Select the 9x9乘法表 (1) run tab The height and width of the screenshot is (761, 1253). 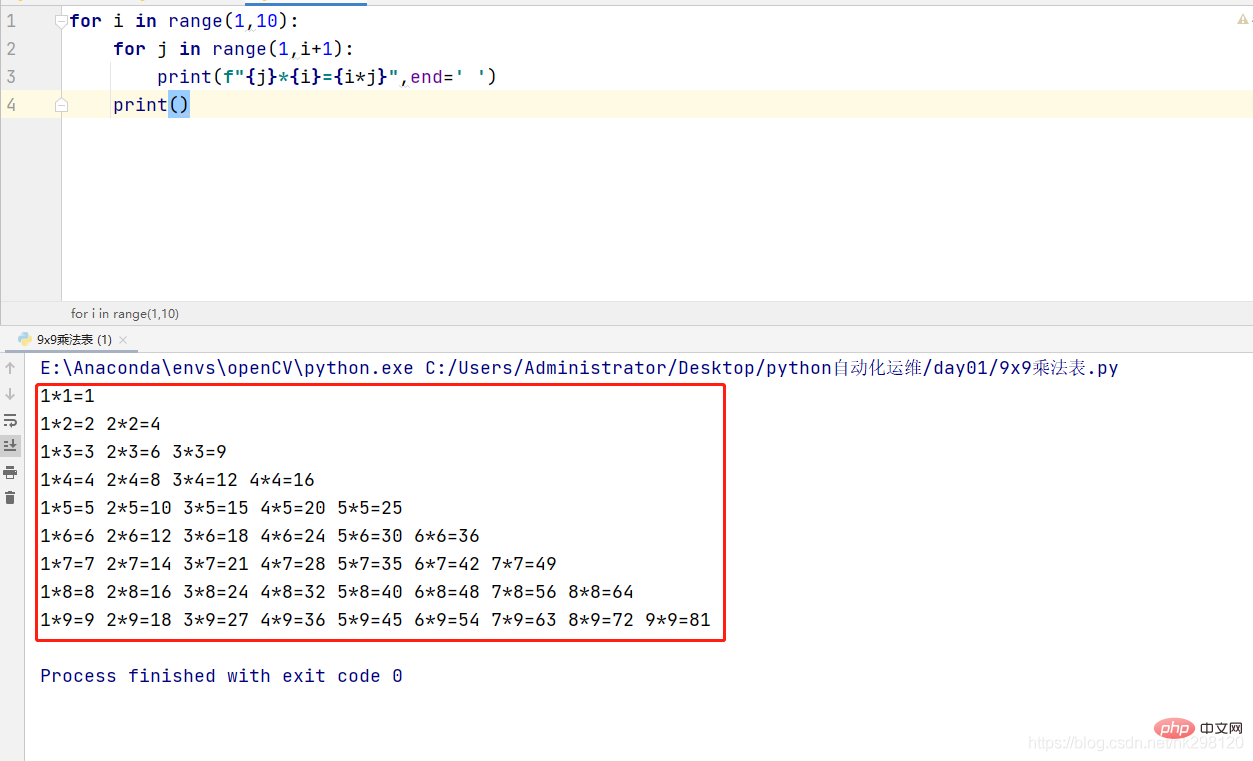tap(73, 340)
